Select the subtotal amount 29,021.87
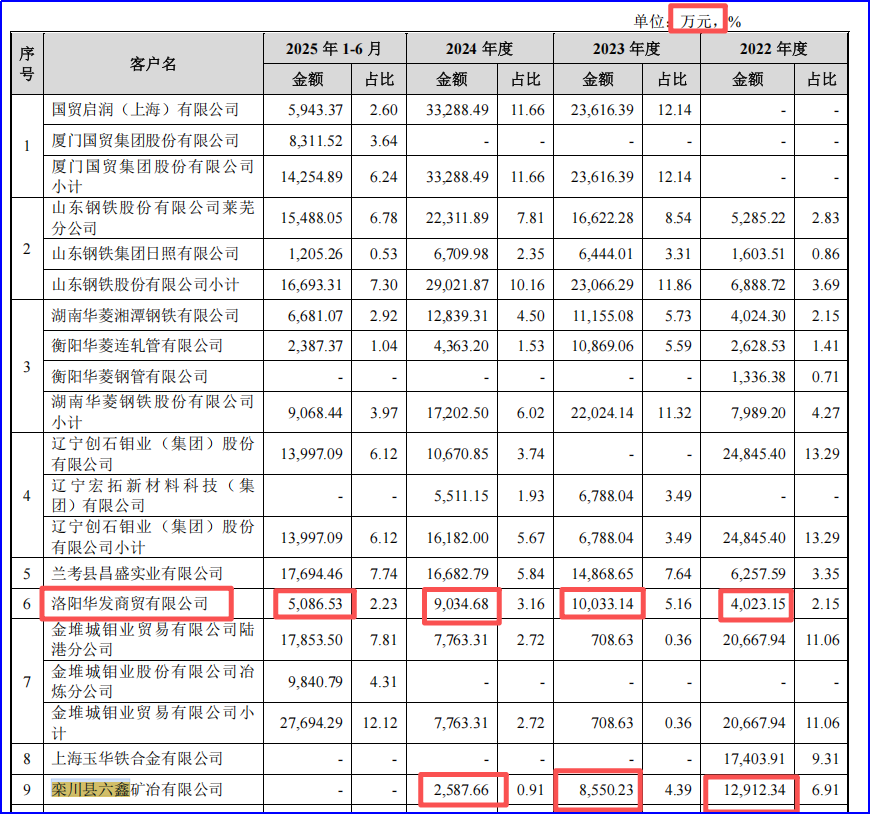 [x=457, y=285]
